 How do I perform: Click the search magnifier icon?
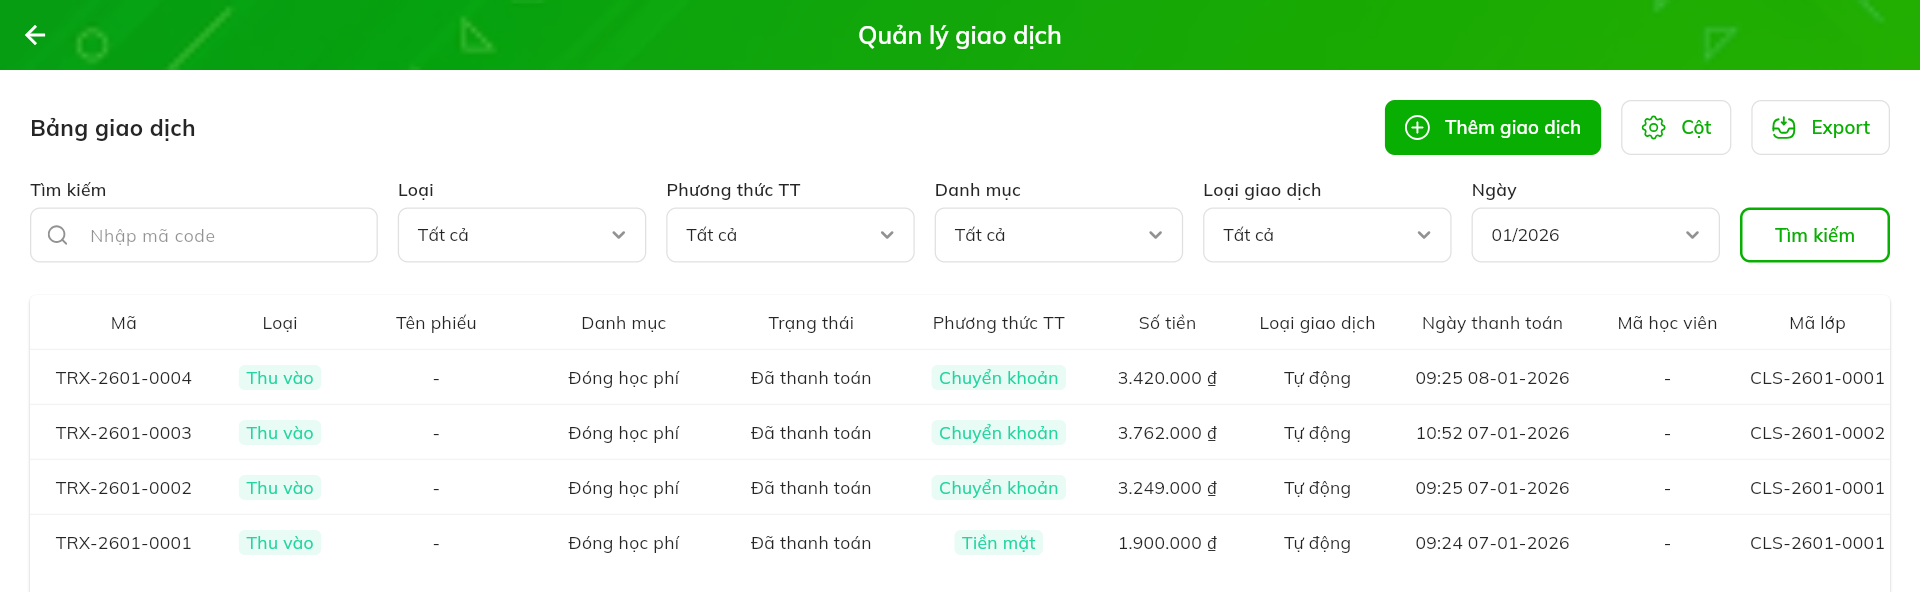tap(58, 235)
